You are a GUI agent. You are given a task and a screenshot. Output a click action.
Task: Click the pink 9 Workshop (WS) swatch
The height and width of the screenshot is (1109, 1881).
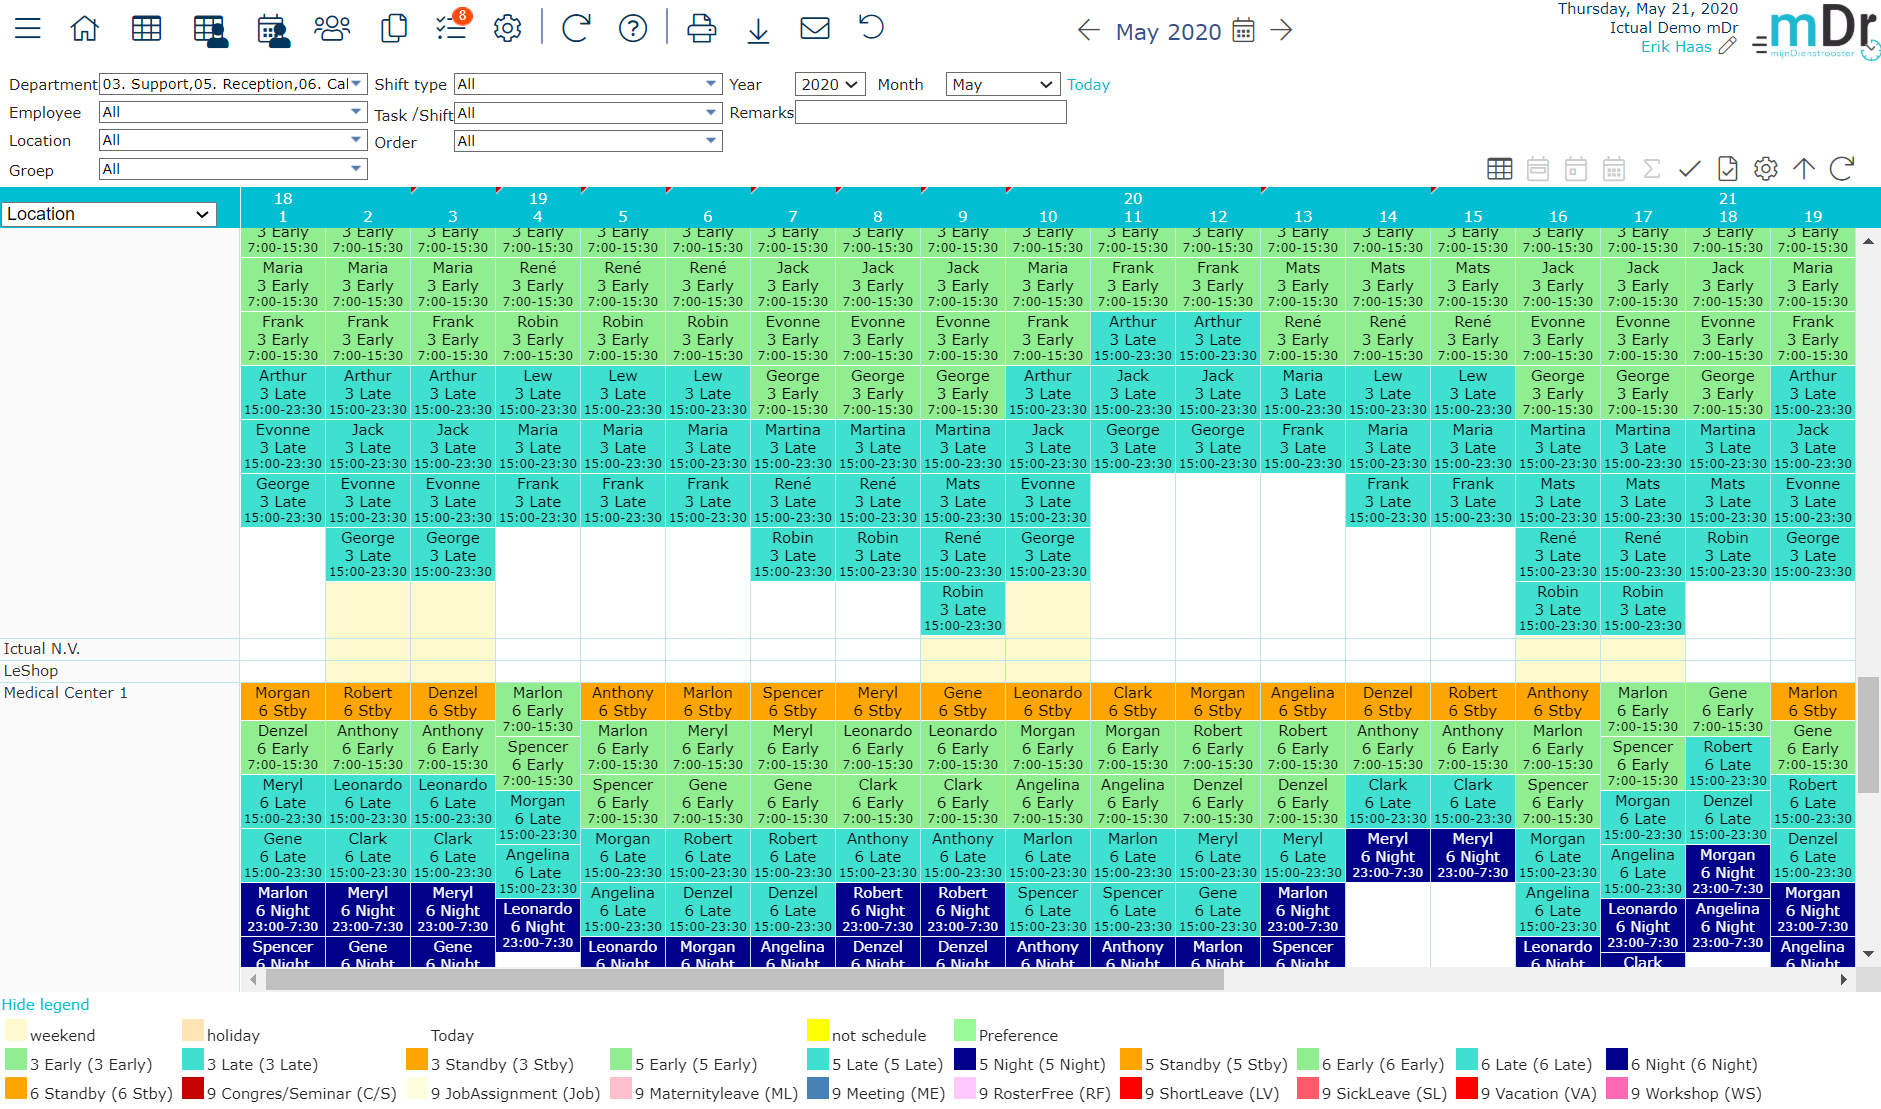tap(1616, 1088)
